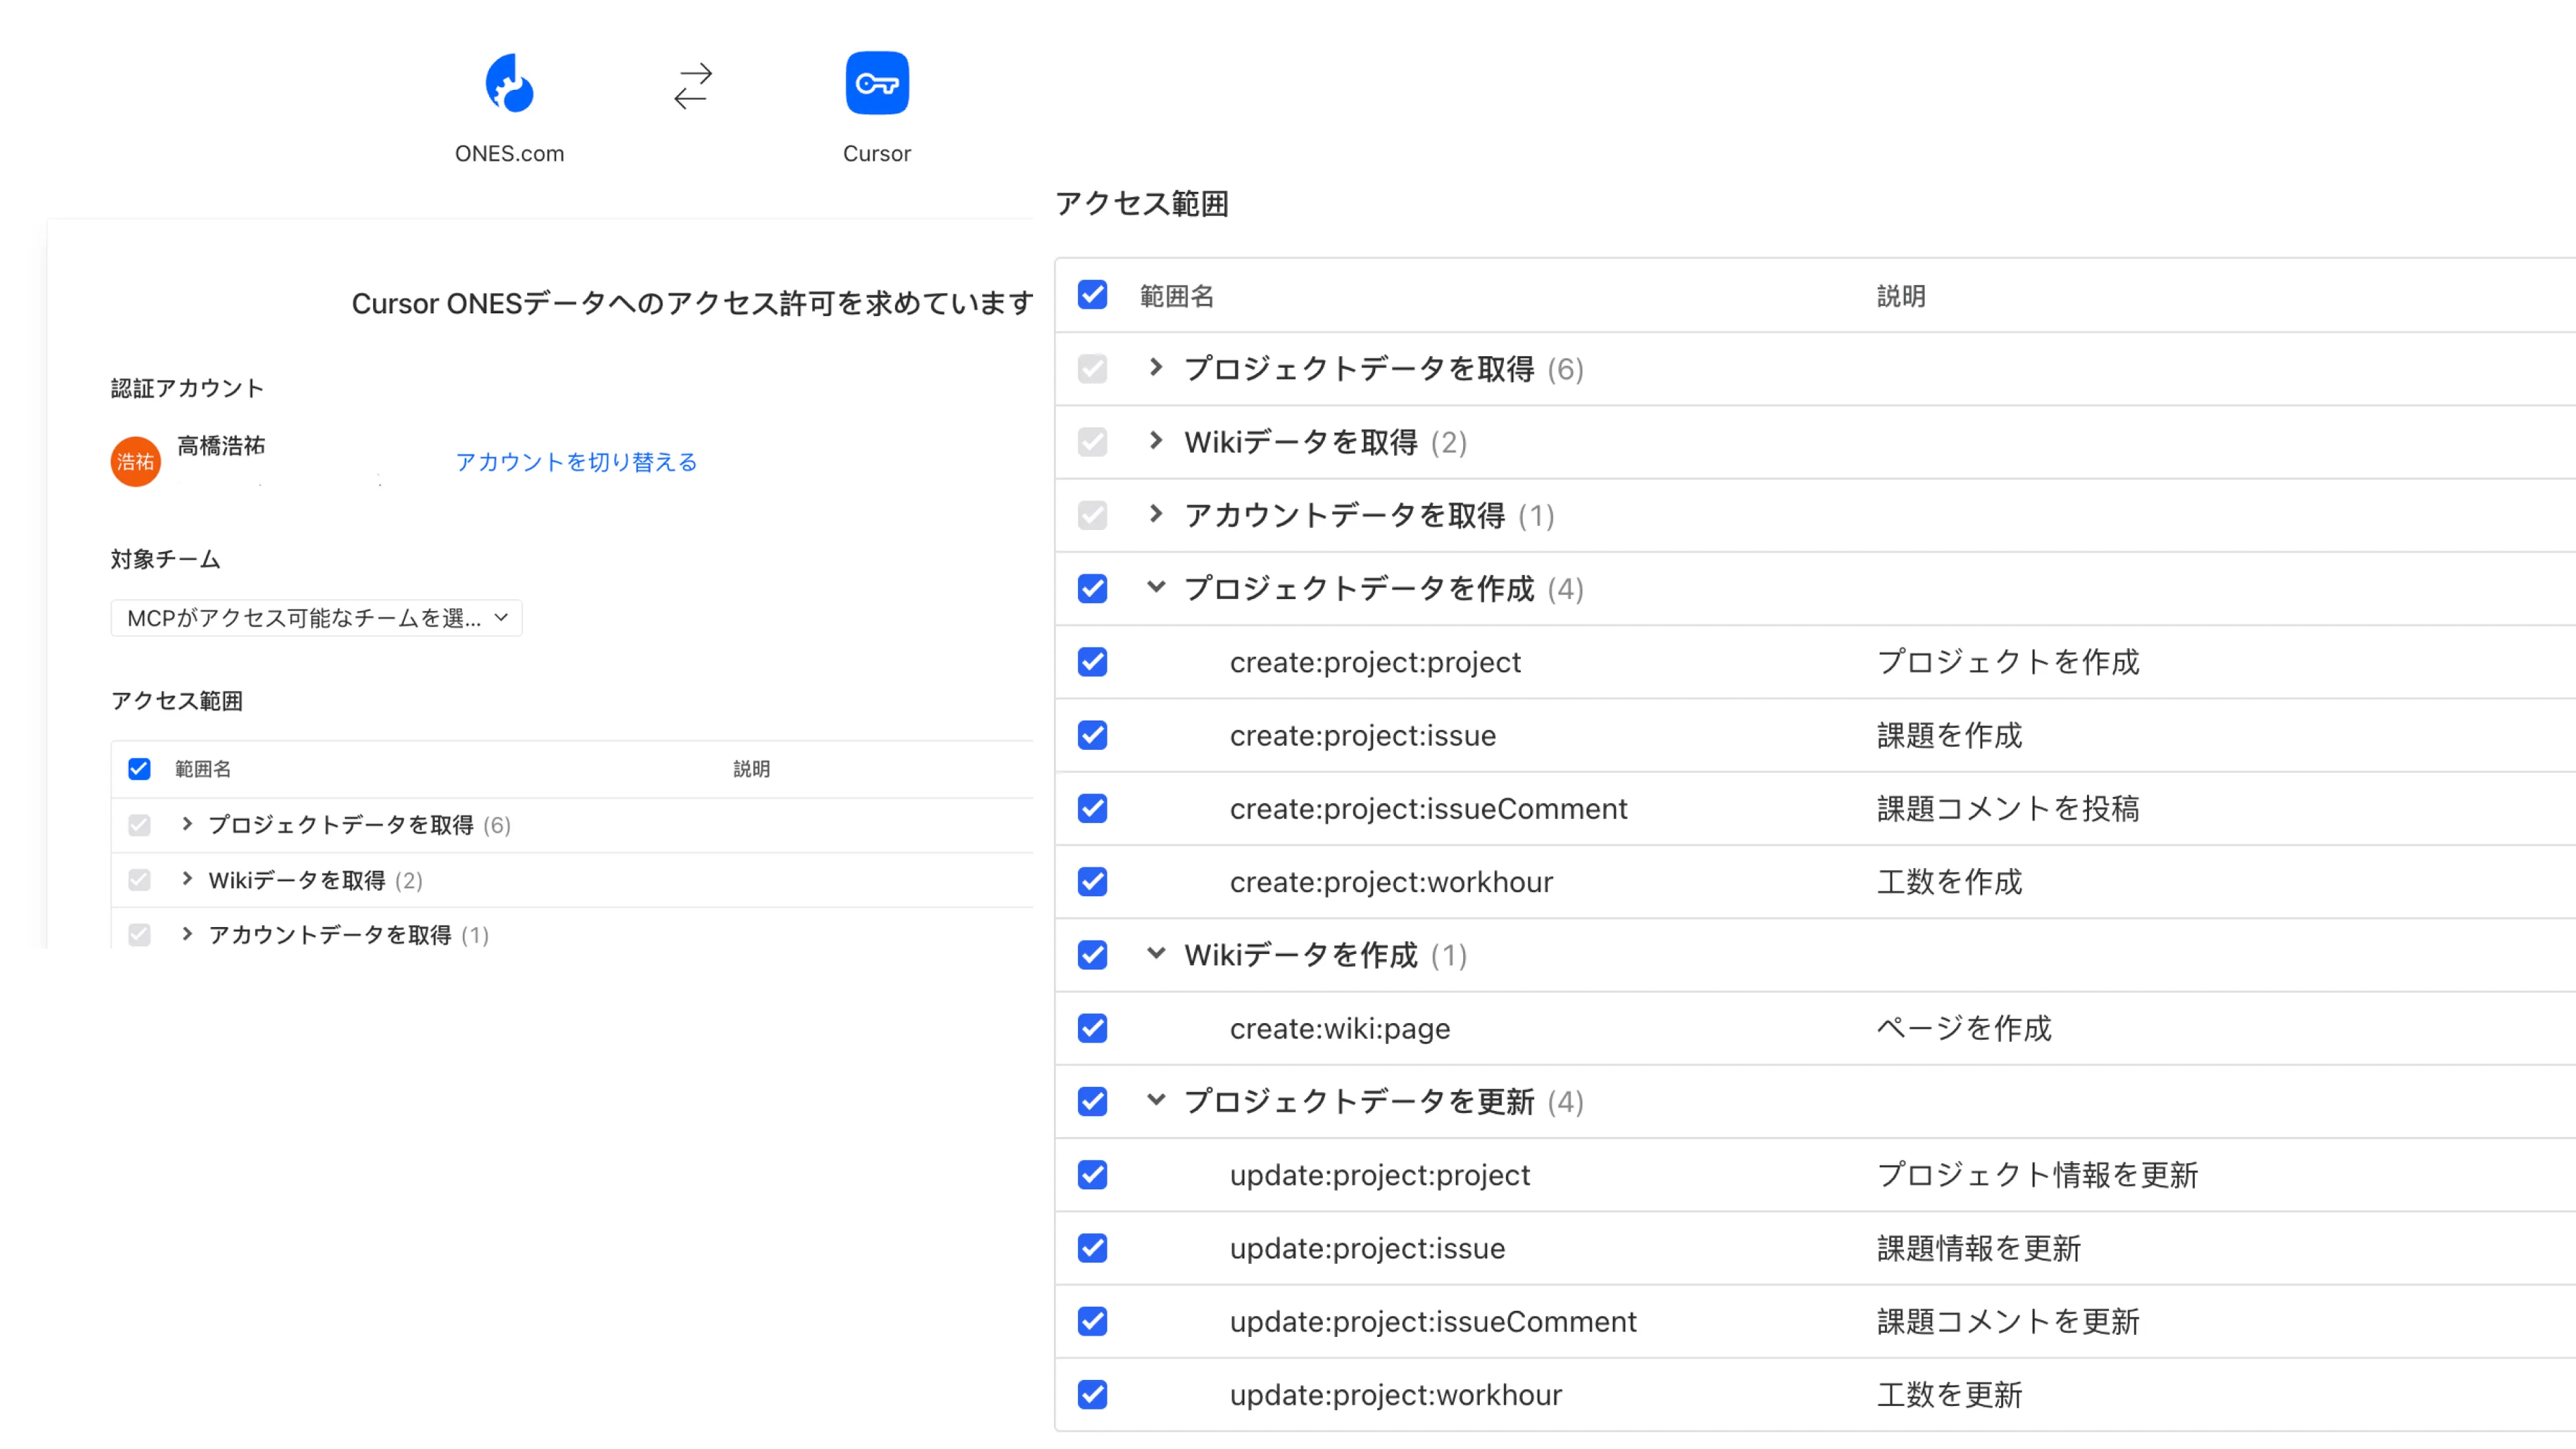Expand Wikiデータを取得 group in right panel

(1155, 441)
